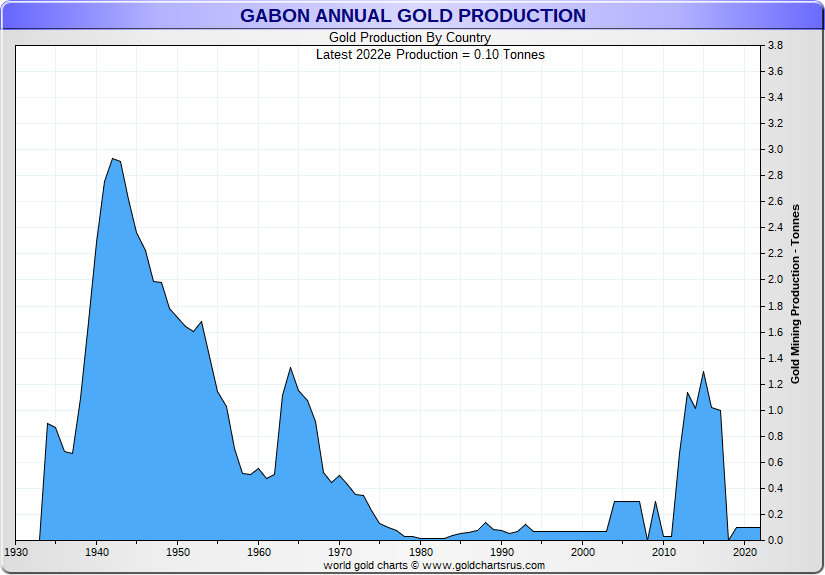Click the 'Gold Mining Production - Tonnes' axis label
Viewport: 825px width, 575px height.
click(796, 293)
